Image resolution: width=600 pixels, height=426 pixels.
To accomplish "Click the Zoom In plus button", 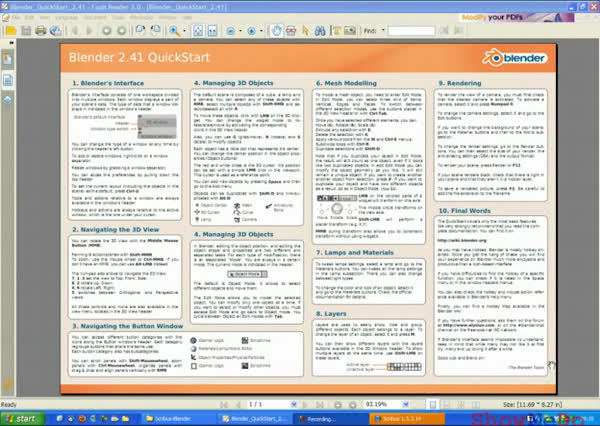I will click(251, 31).
